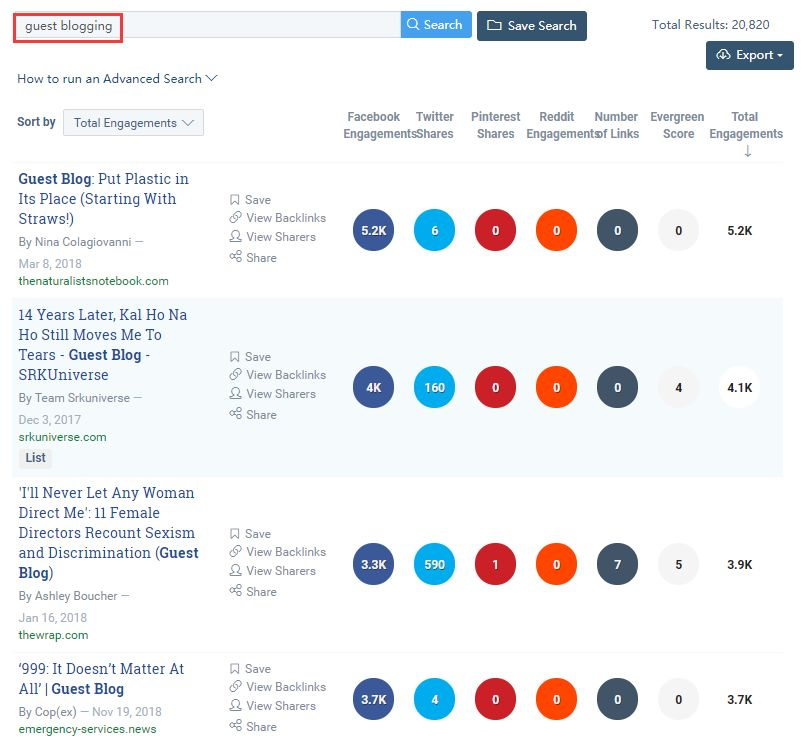The height and width of the screenshot is (744, 803).
Task: Save the '999: It Doesn't Matter' article
Action: 250,669
